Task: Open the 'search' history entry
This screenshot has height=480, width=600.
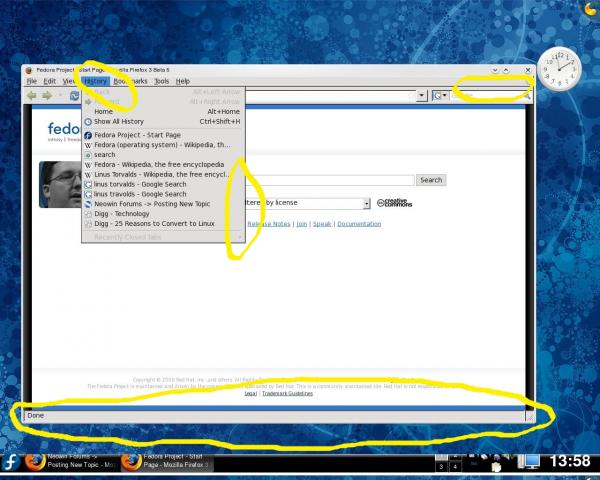Action: (x=163, y=155)
